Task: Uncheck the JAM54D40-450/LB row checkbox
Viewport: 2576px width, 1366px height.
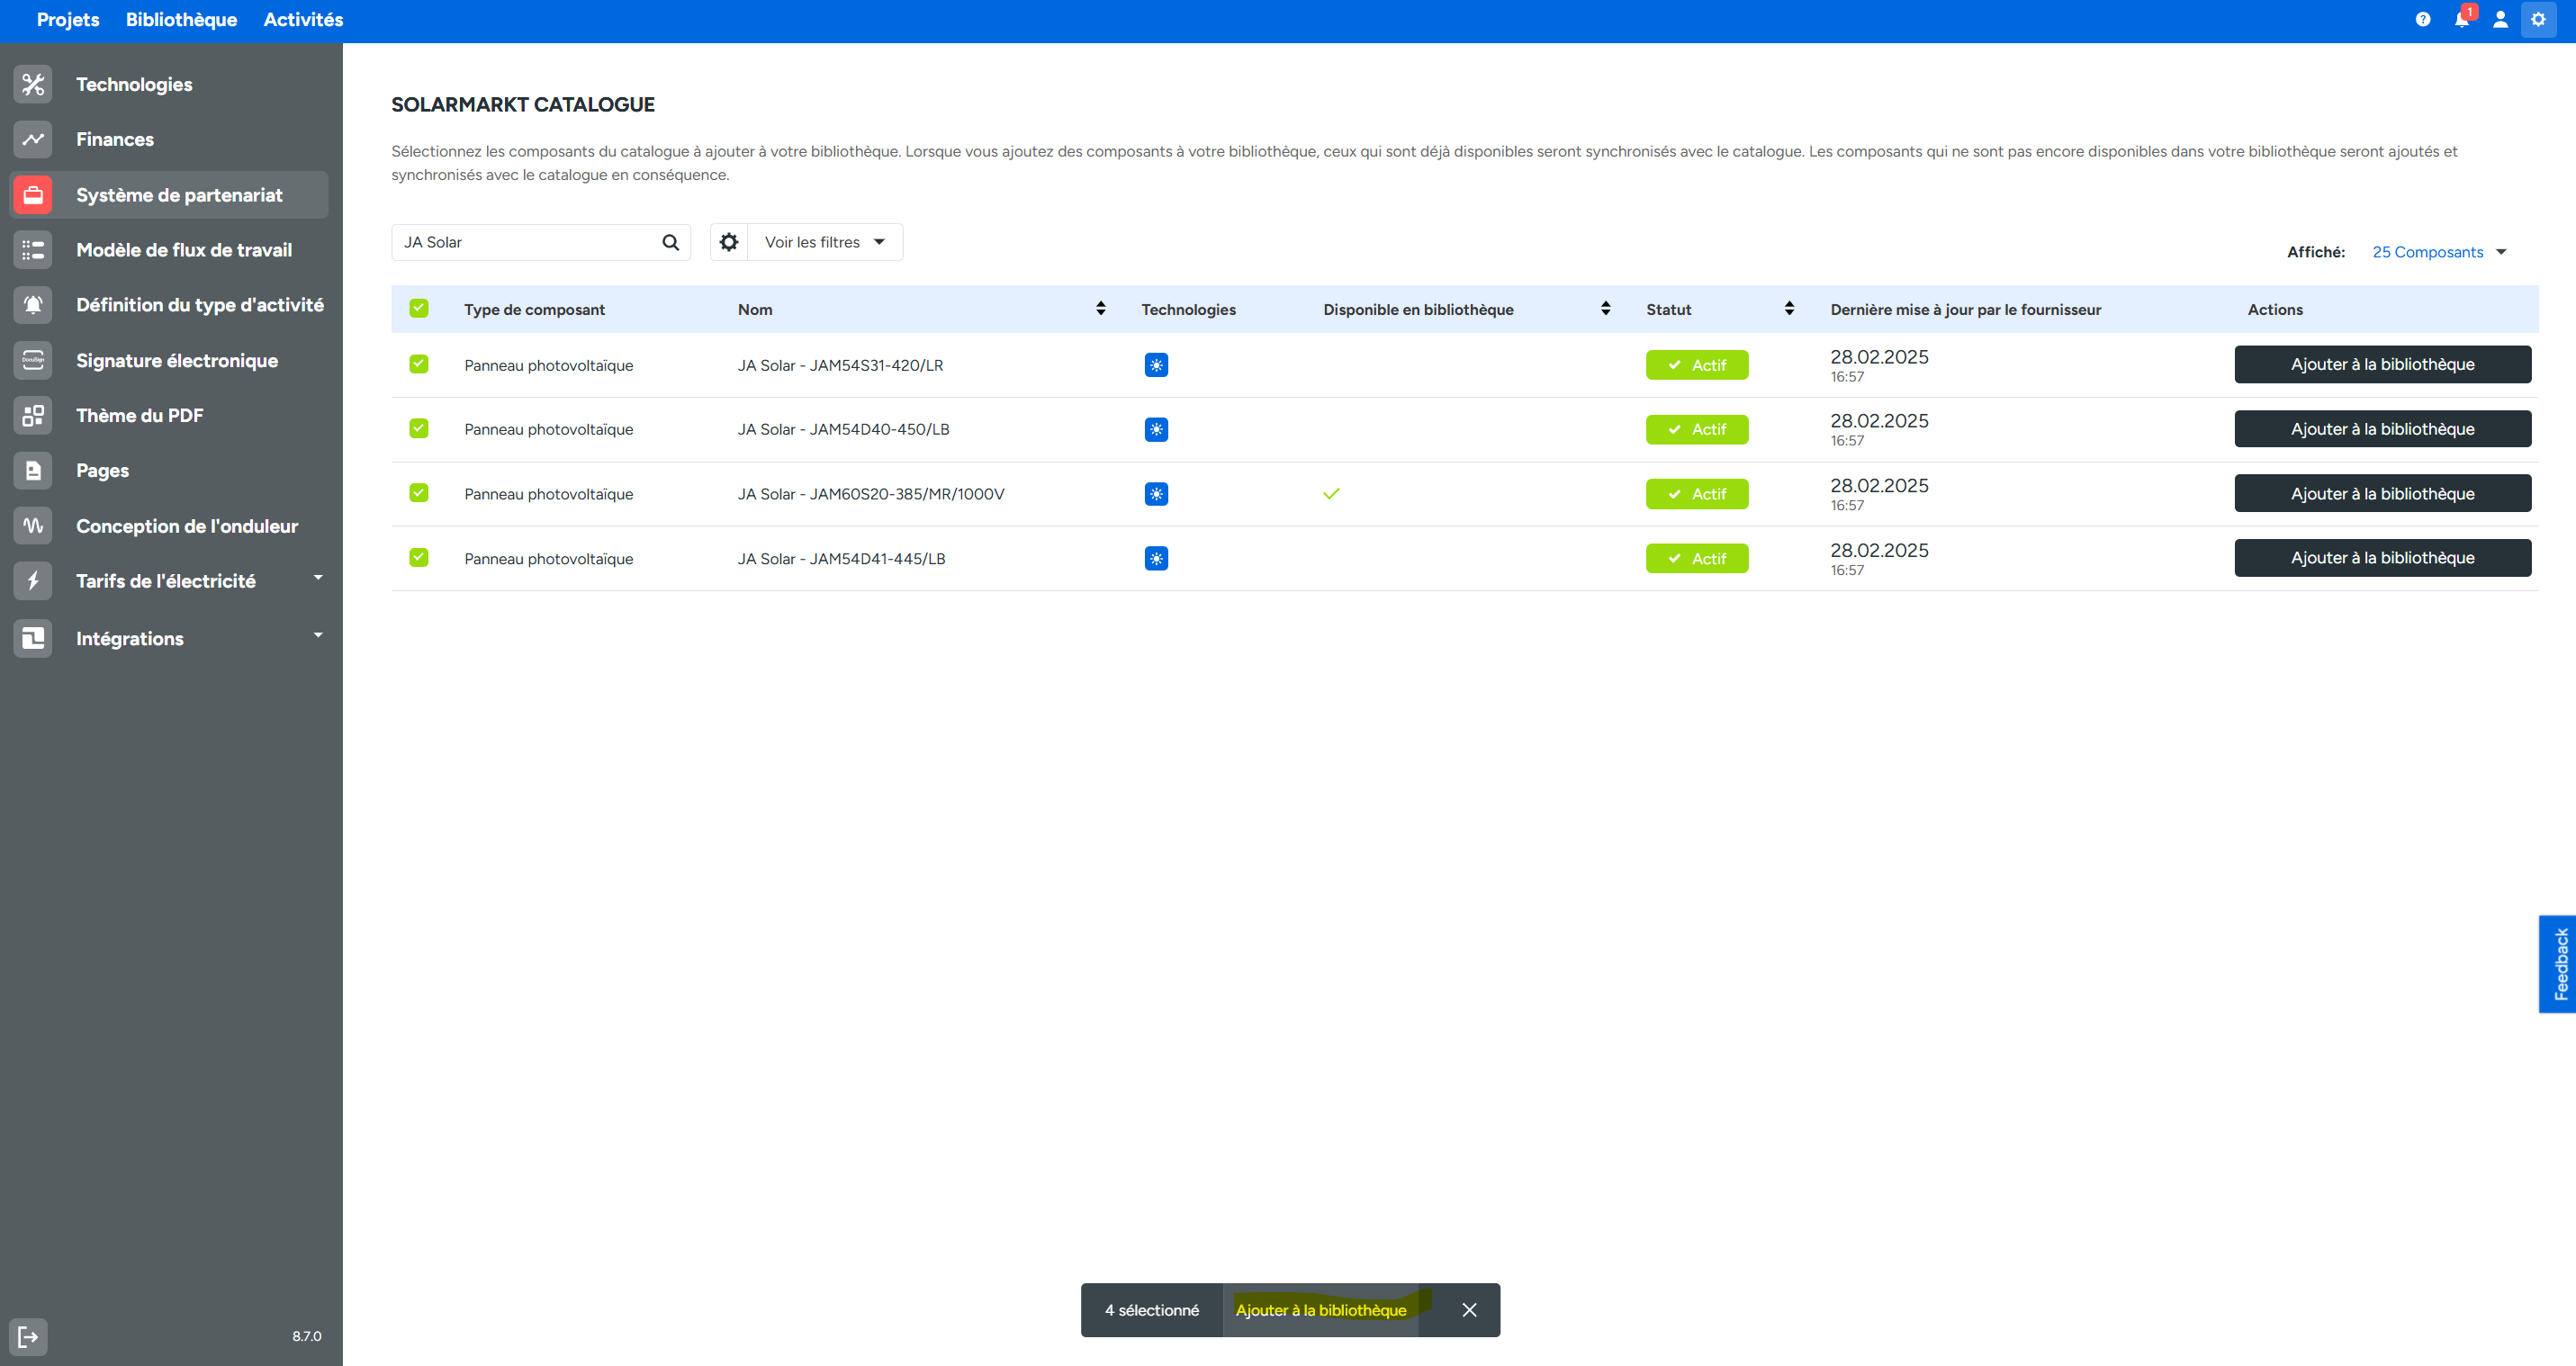Action: pos(419,429)
